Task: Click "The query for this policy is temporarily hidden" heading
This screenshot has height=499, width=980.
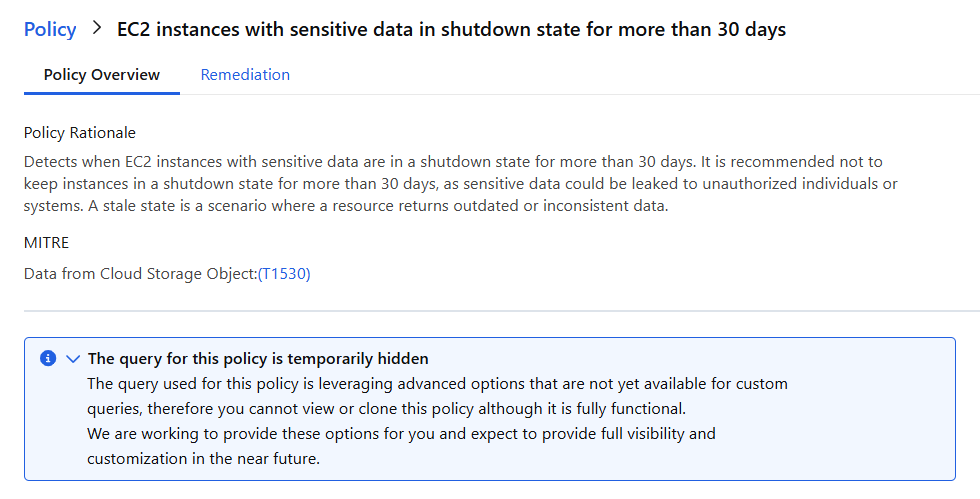Action: (x=258, y=358)
